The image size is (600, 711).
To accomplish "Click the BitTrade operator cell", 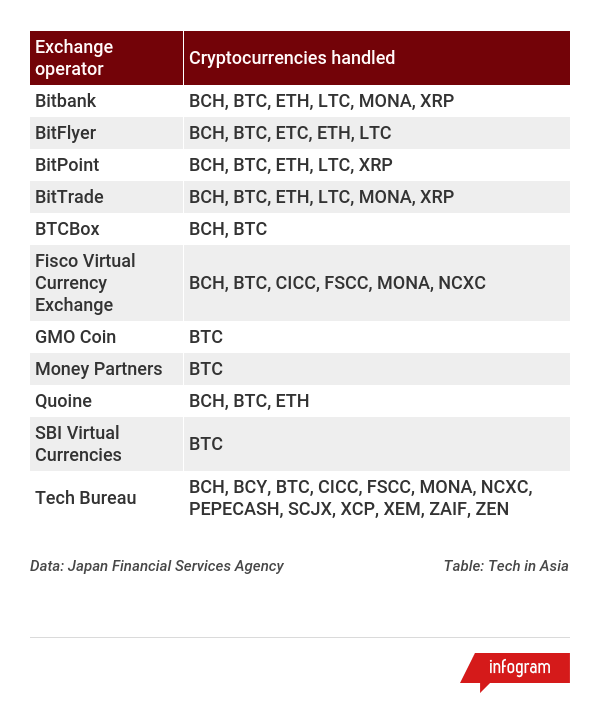I will pyautogui.click(x=106, y=197).
